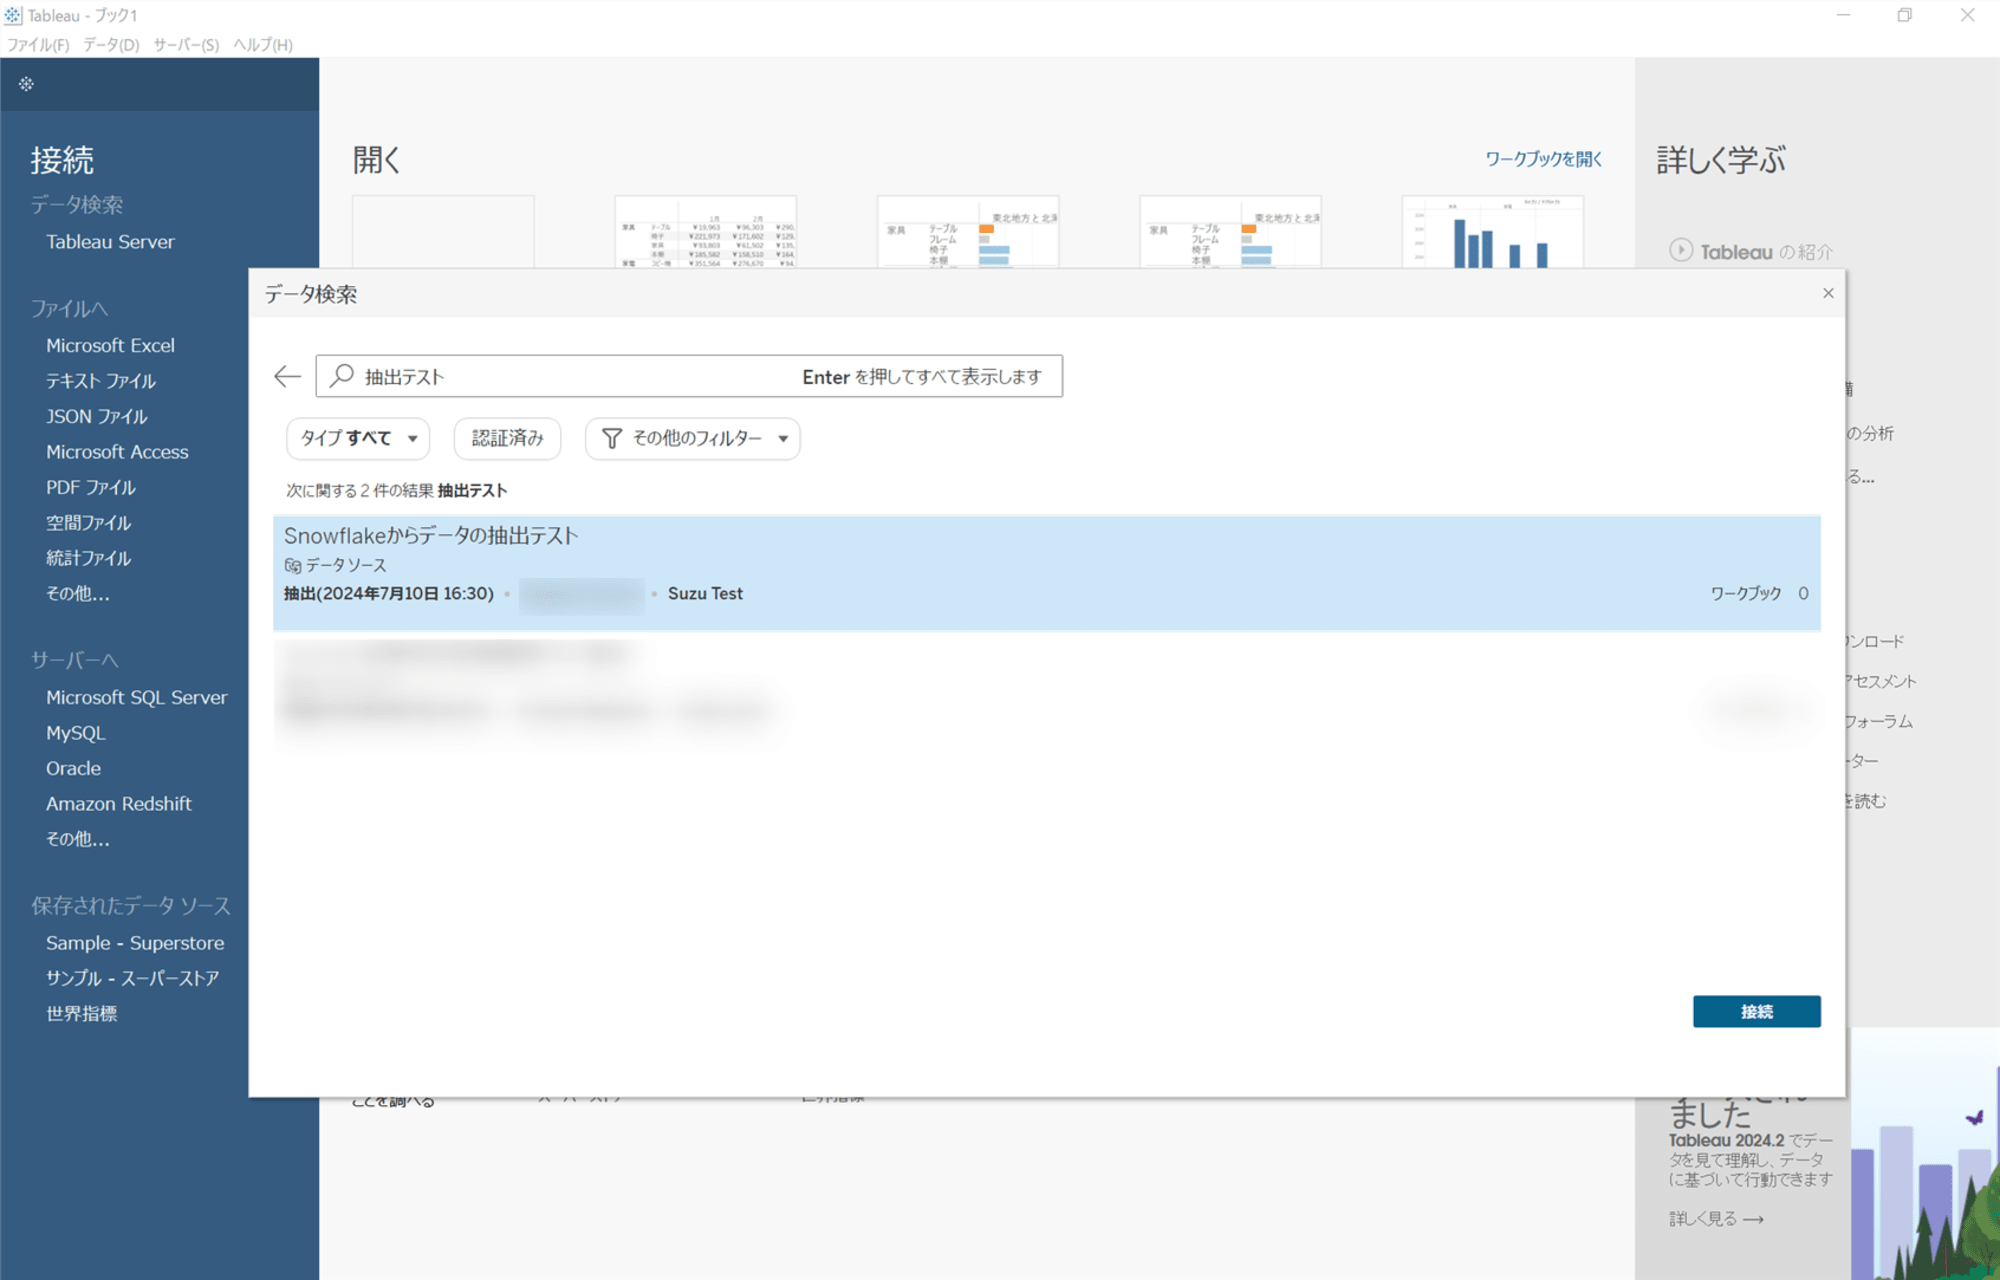Viewport: 2000px width, 1280px height.
Task: Click the 接続 button in dialog
Action: [1756, 1011]
